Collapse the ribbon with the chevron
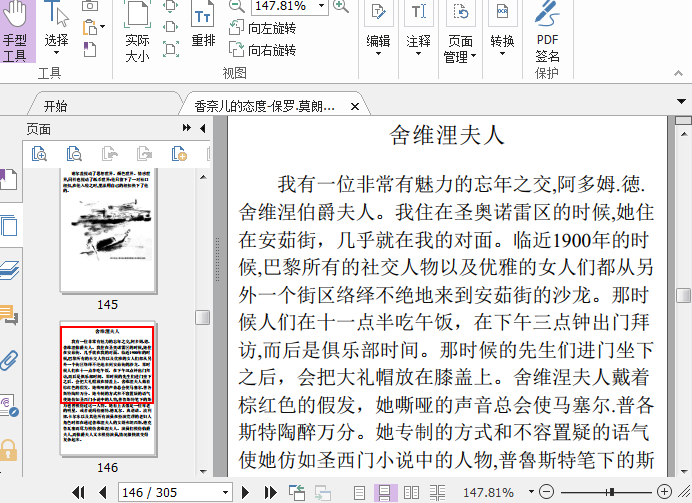692x503 pixels. (678, 73)
